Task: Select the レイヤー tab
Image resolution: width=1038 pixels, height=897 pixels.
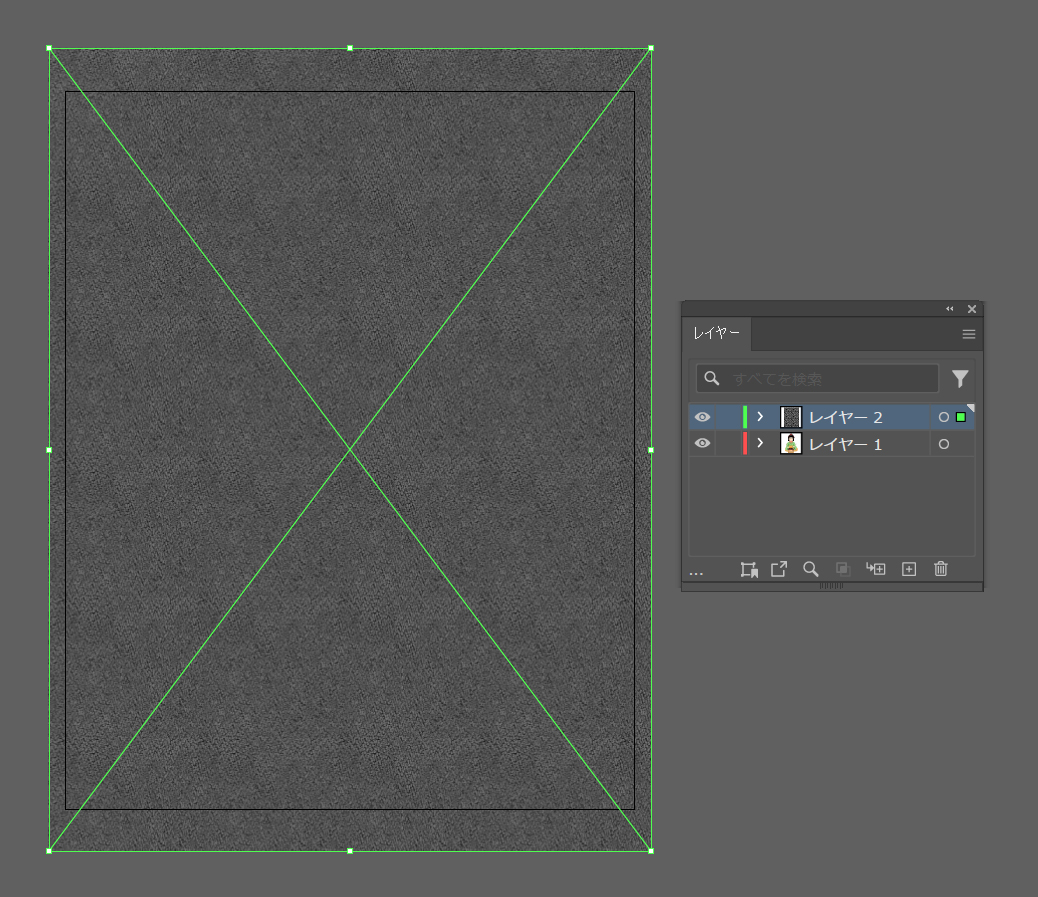Action: coord(717,334)
